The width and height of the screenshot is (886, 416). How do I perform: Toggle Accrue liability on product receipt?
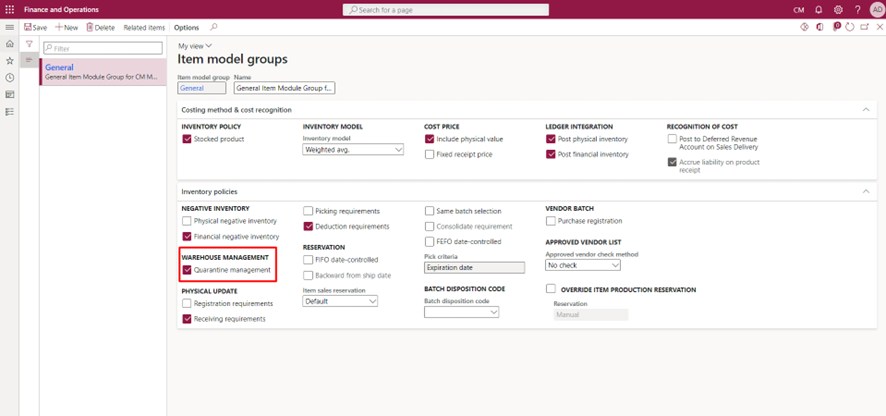click(672, 162)
